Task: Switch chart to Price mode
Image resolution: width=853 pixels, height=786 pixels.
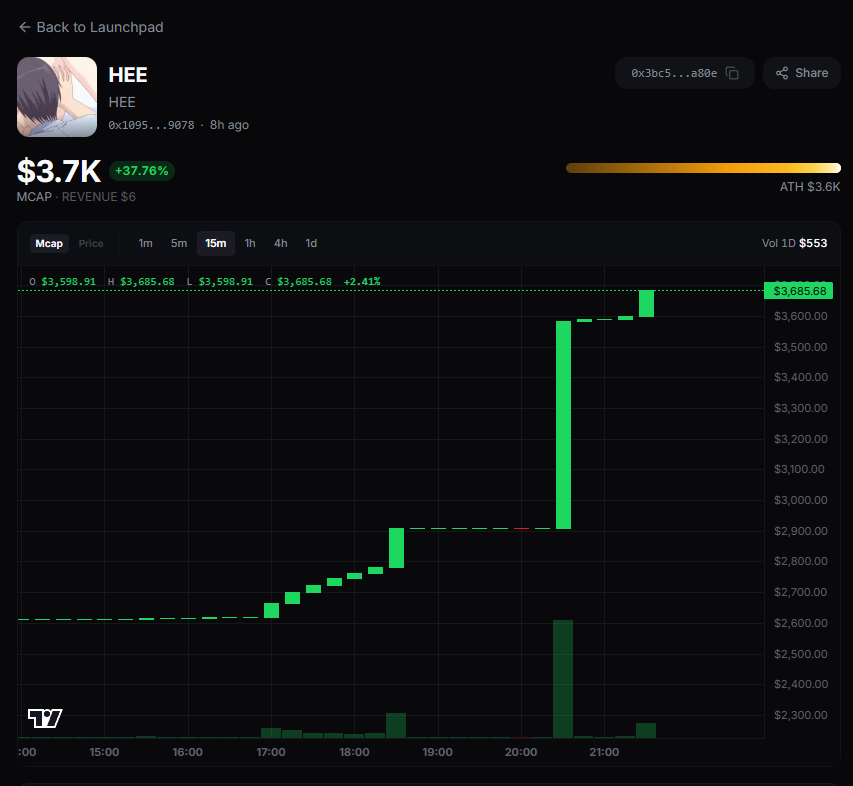Action: pyautogui.click(x=91, y=243)
